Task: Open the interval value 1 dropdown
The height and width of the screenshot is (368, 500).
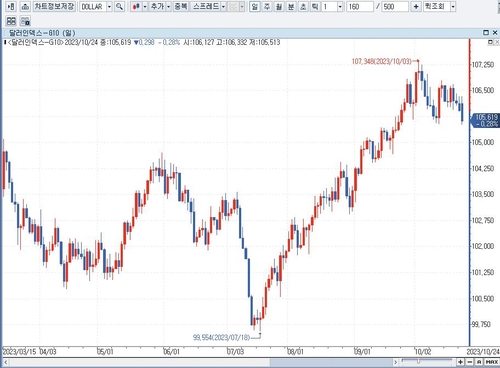Action: pyautogui.click(x=340, y=6)
